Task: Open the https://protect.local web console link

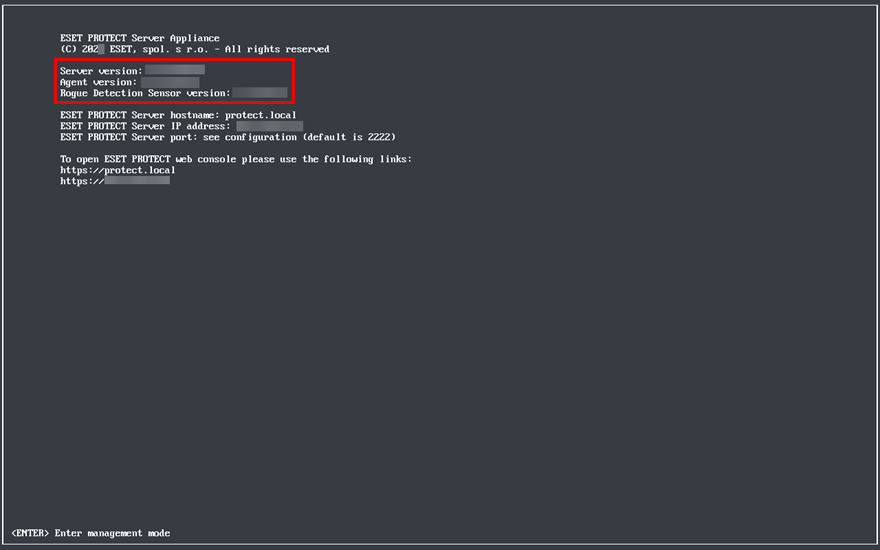Action: pyautogui.click(x=117, y=170)
